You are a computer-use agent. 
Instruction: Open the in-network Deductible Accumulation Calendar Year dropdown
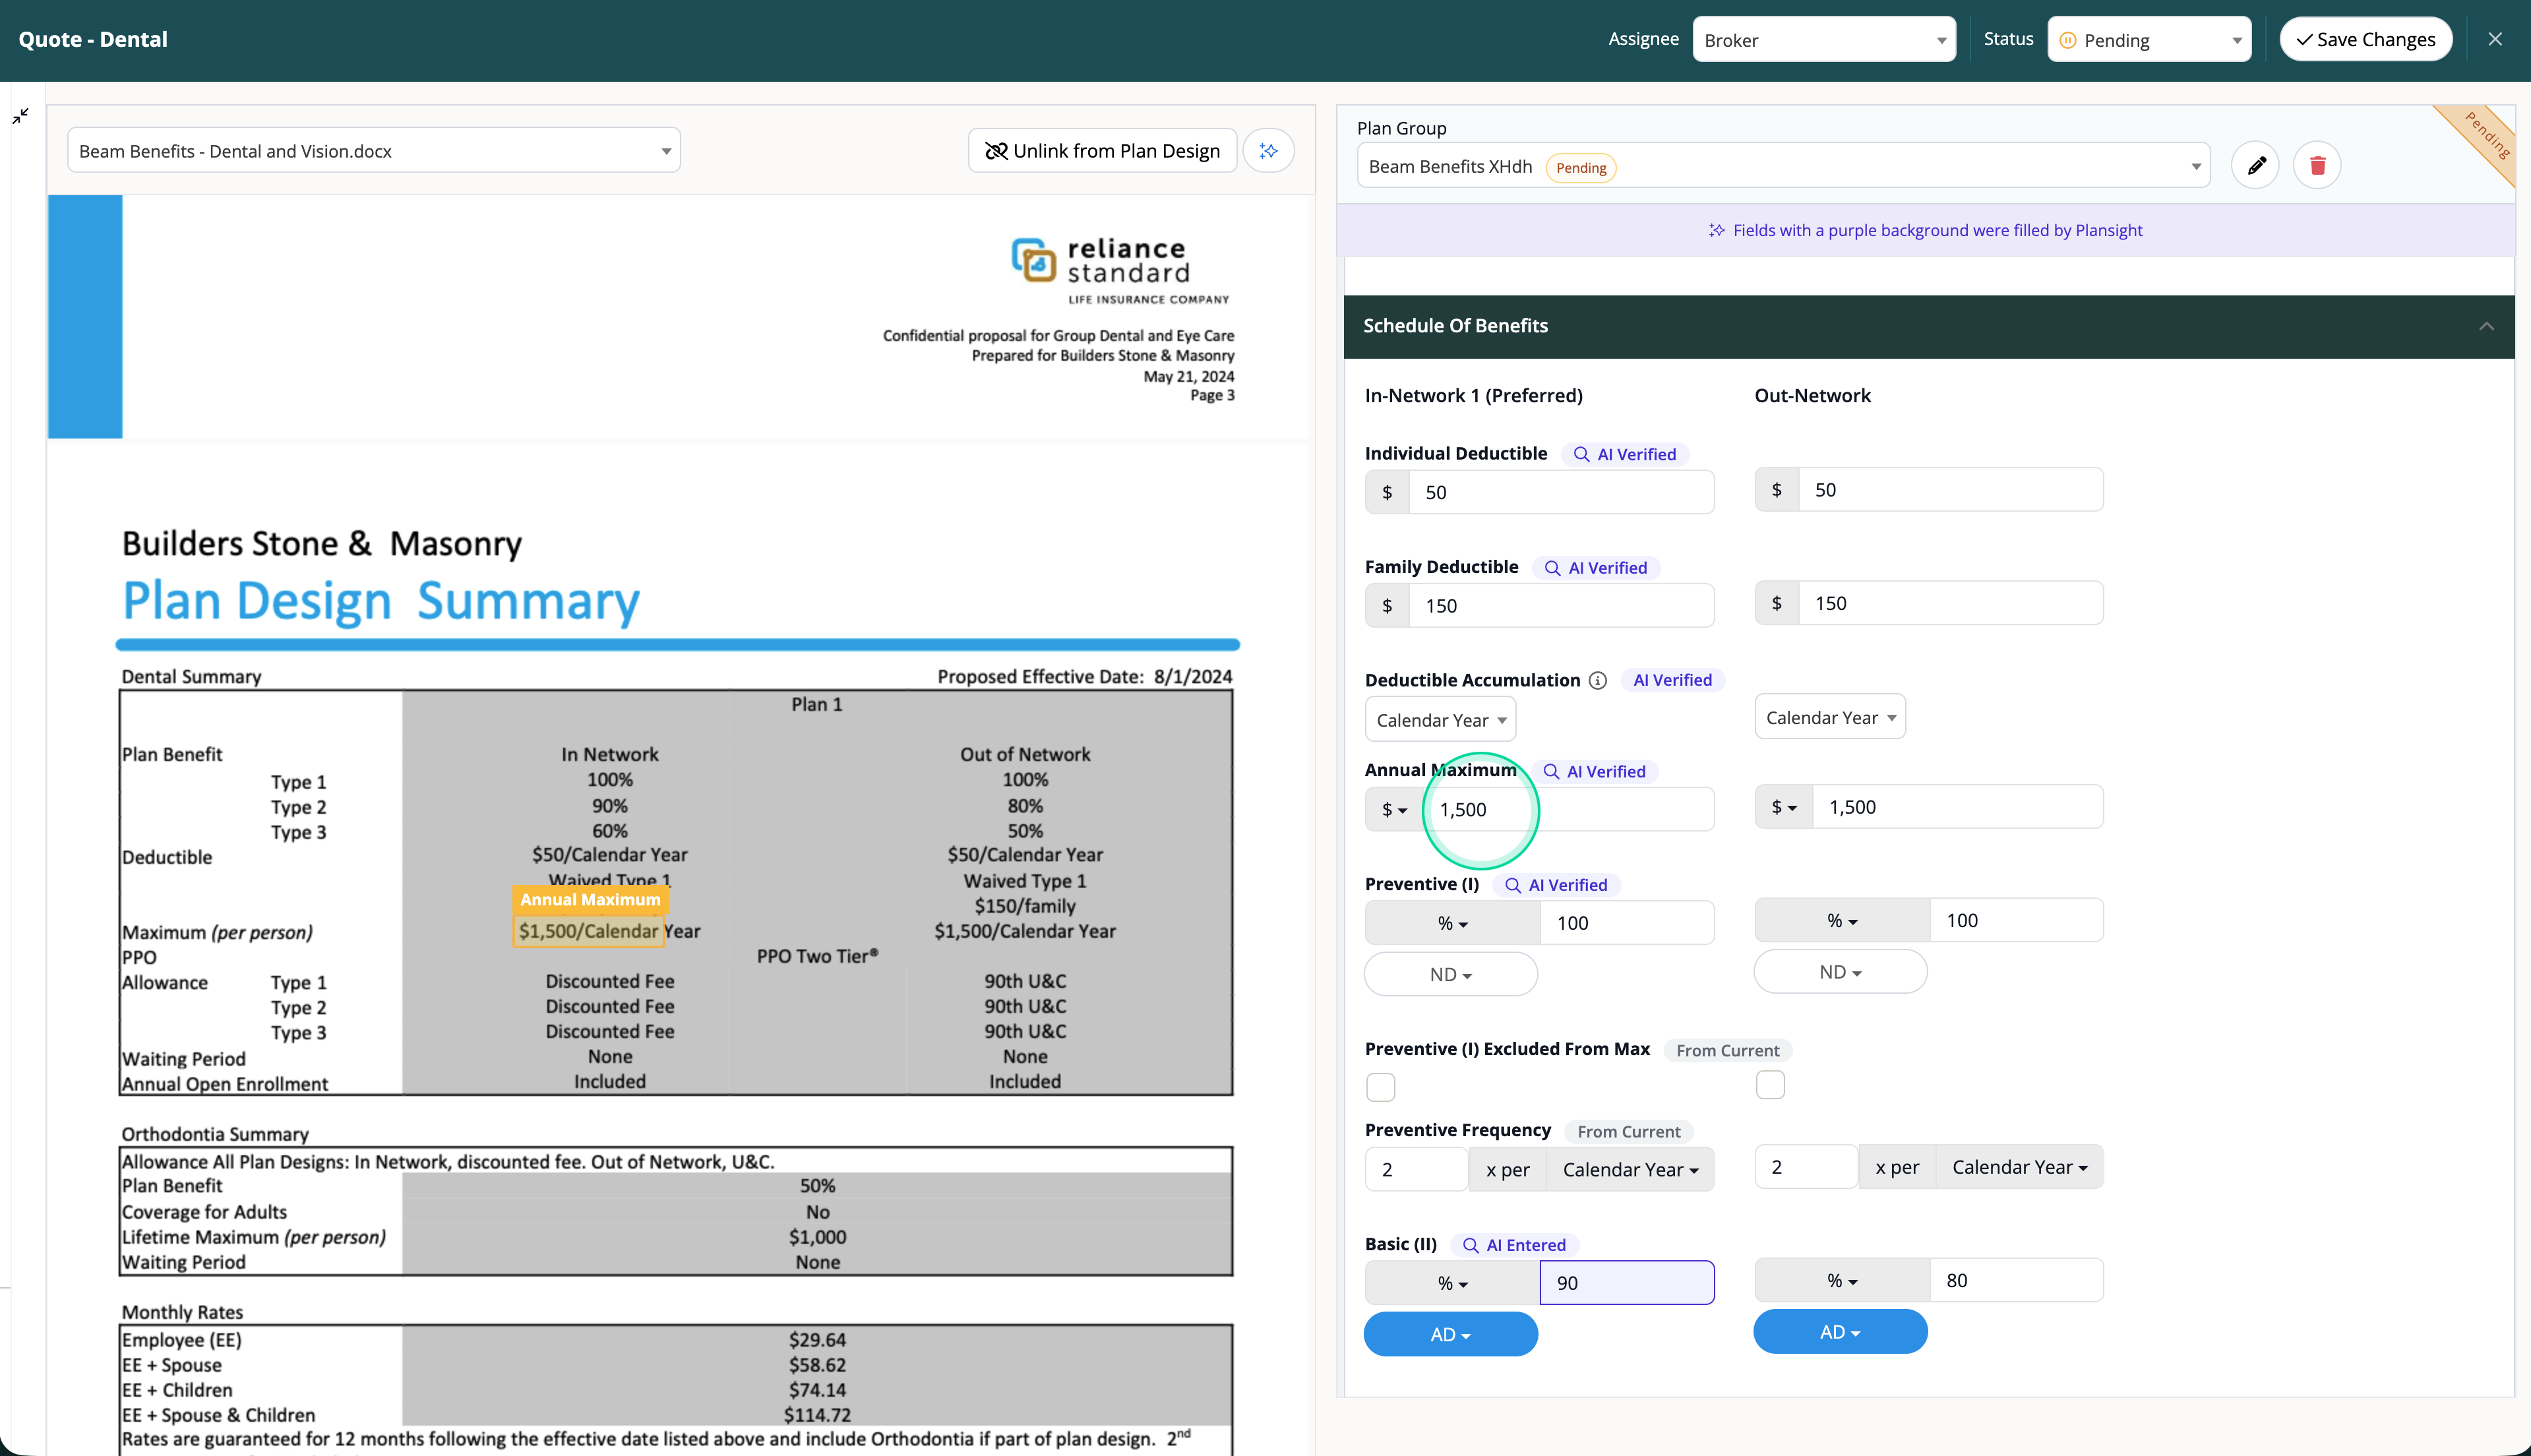(1440, 719)
